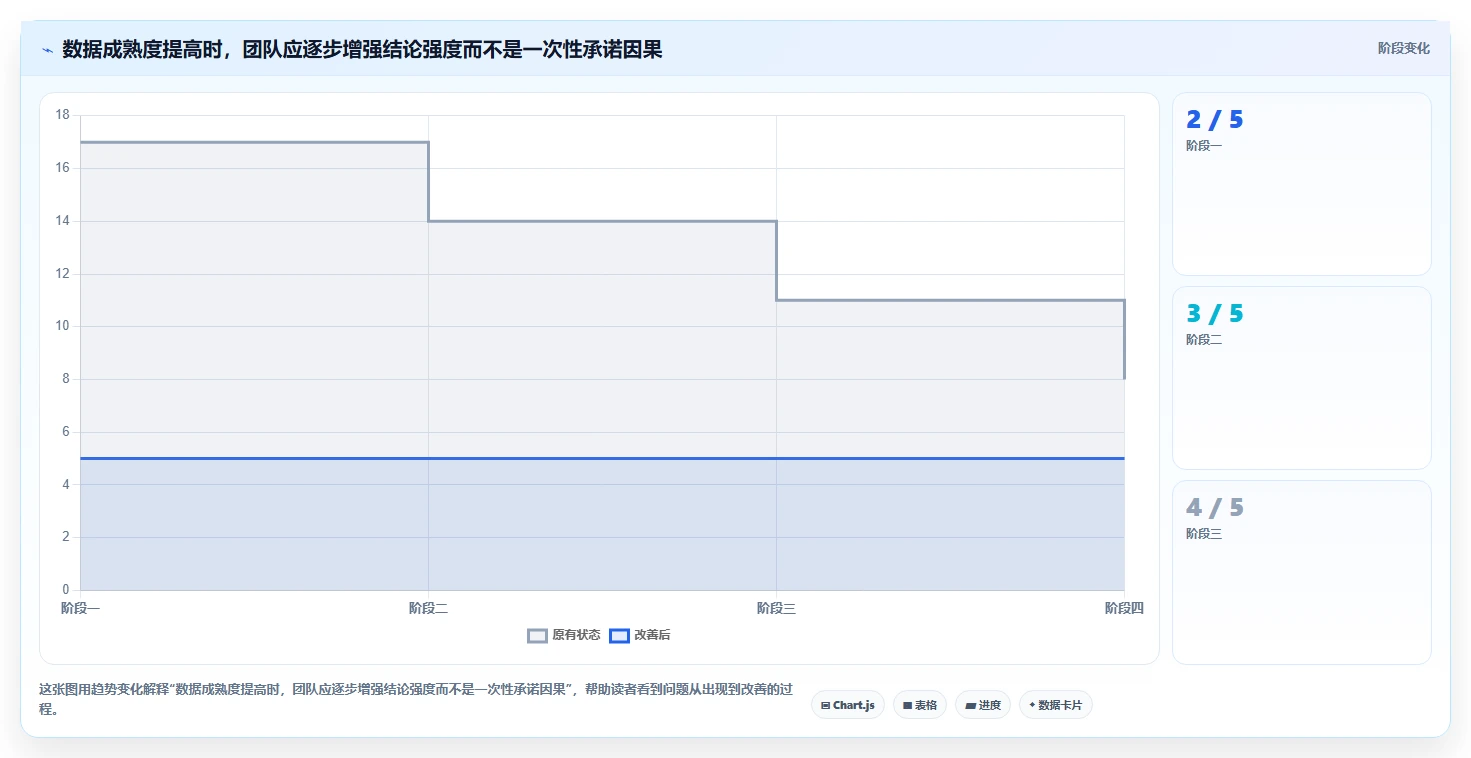Viewport: 1471px width, 758px height.
Task: Click the 阶段一 x-axis label
Action: [80, 608]
